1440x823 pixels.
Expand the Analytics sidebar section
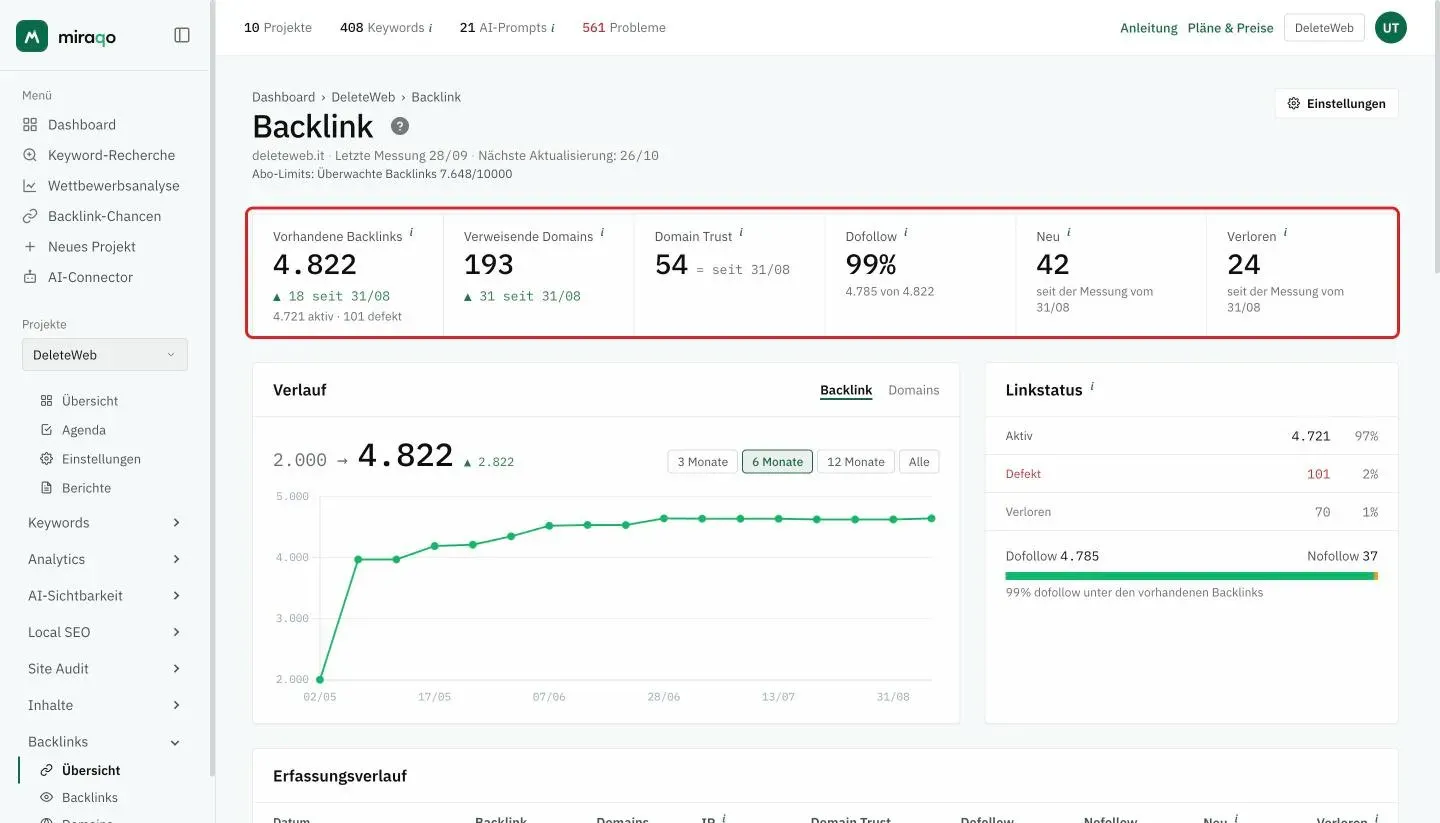pos(105,559)
